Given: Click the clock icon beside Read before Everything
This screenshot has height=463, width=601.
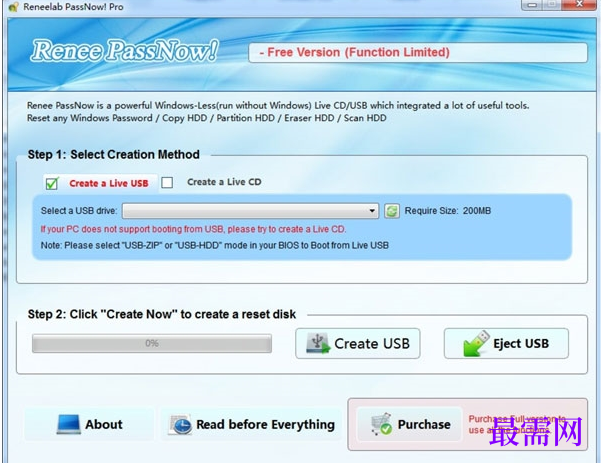Looking at the screenshot, I should (x=180, y=424).
